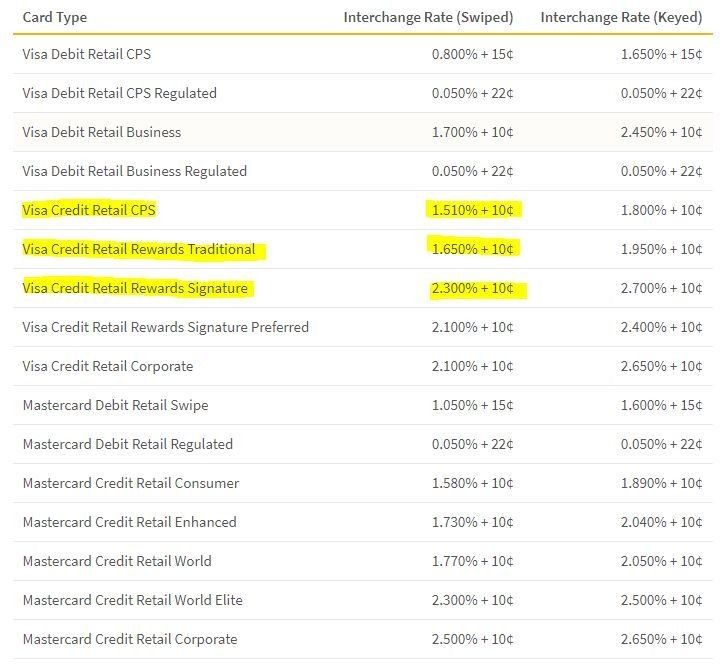
Task: Click Mastercard Credit Retail Enhanced label
Action: click(130, 522)
